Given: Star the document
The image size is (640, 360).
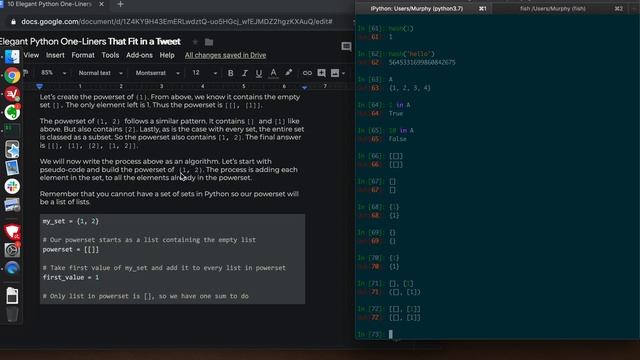Looking at the screenshot, I should 195,42.
